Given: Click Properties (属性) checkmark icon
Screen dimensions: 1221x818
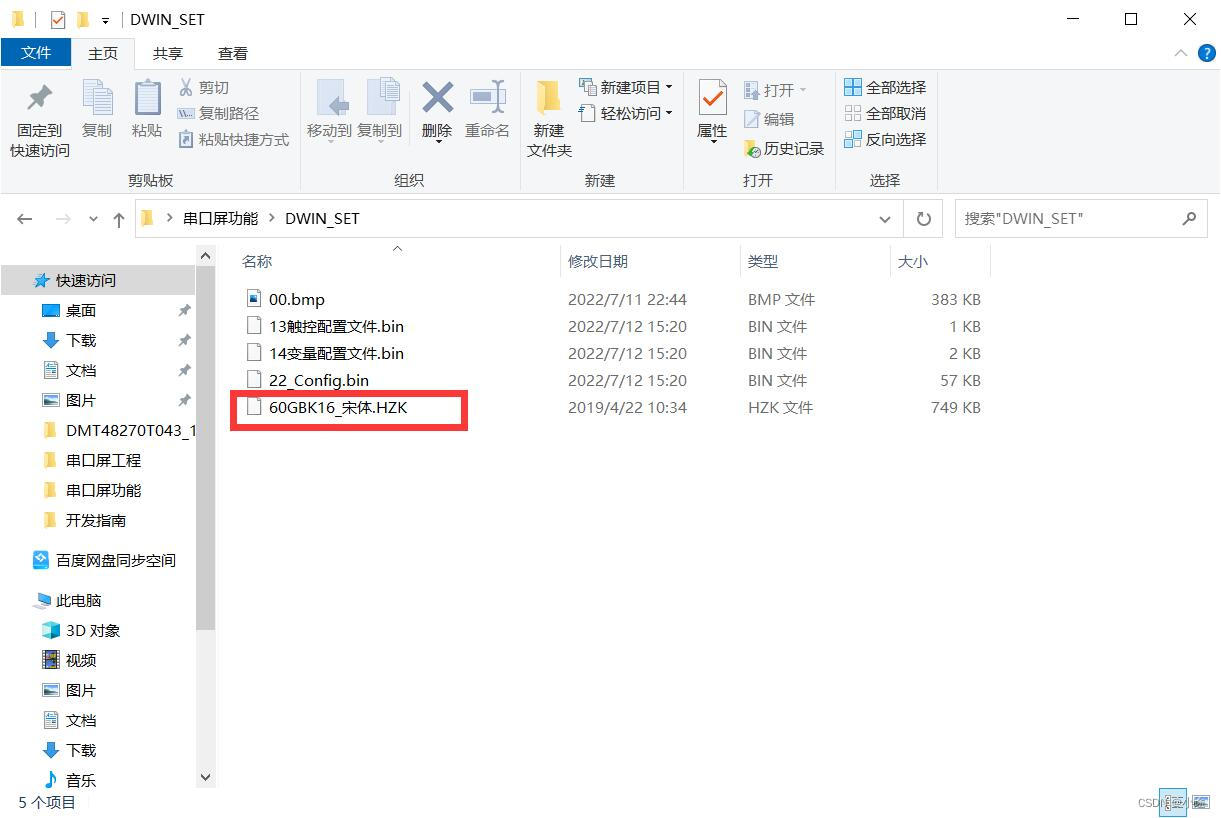Looking at the screenshot, I should (x=712, y=98).
